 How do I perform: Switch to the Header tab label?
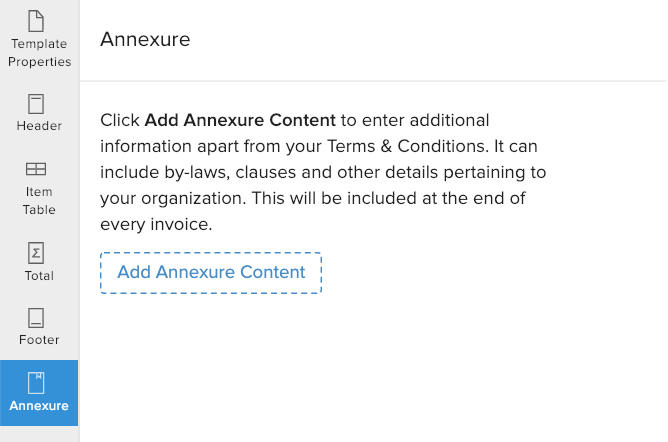tap(39, 126)
